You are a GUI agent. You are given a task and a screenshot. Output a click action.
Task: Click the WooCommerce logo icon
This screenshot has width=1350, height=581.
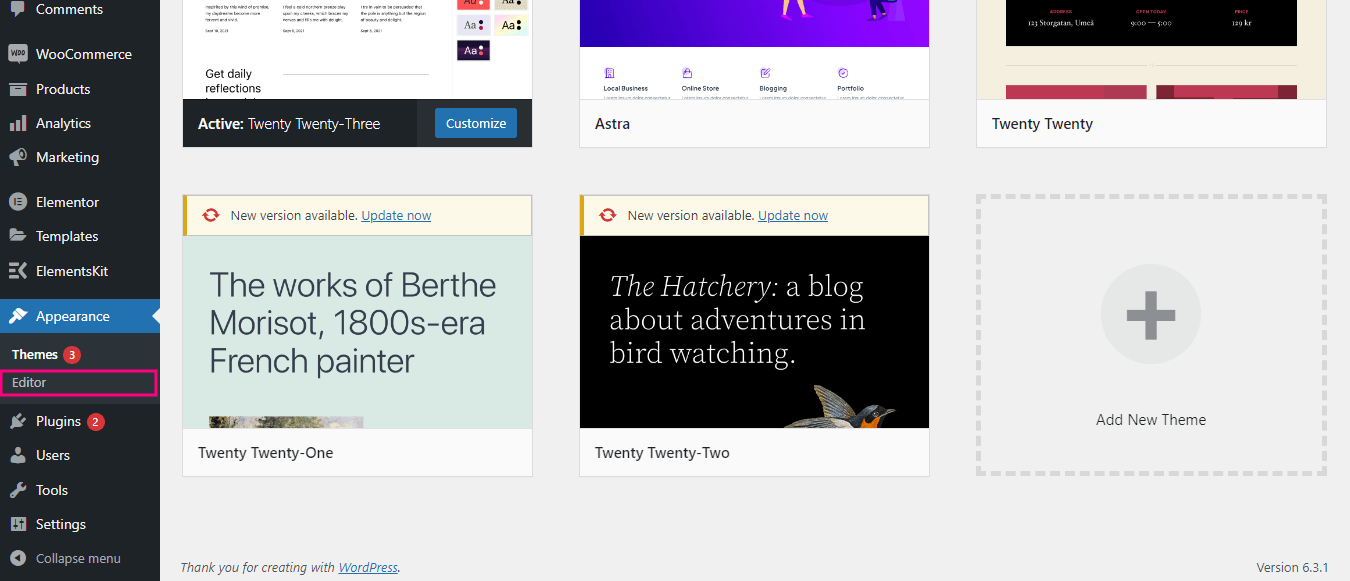point(18,54)
